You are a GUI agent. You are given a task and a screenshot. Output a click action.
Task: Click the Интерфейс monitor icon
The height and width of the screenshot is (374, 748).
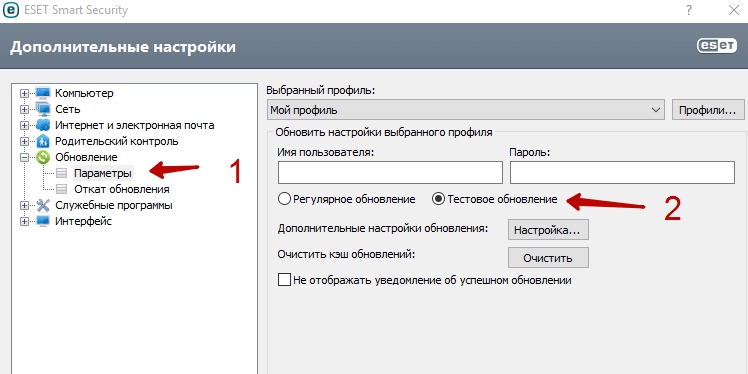(x=43, y=221)
